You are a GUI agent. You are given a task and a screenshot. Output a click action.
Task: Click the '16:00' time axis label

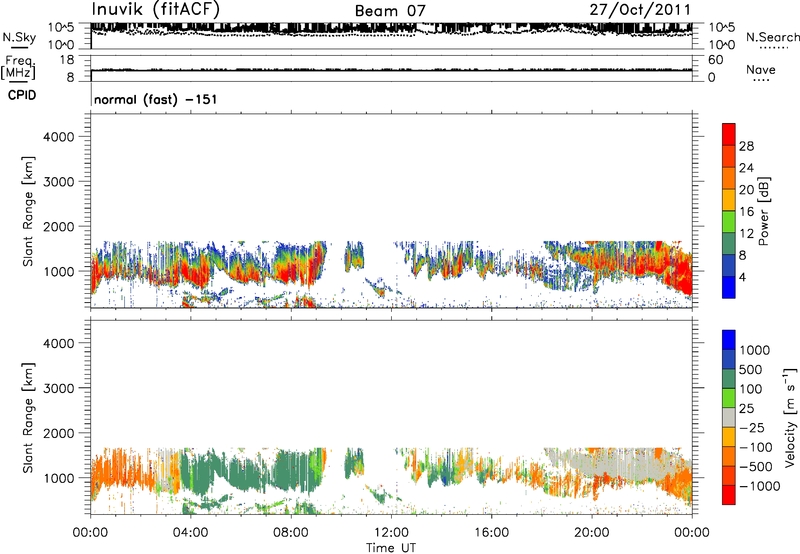[x=491, y=533]
